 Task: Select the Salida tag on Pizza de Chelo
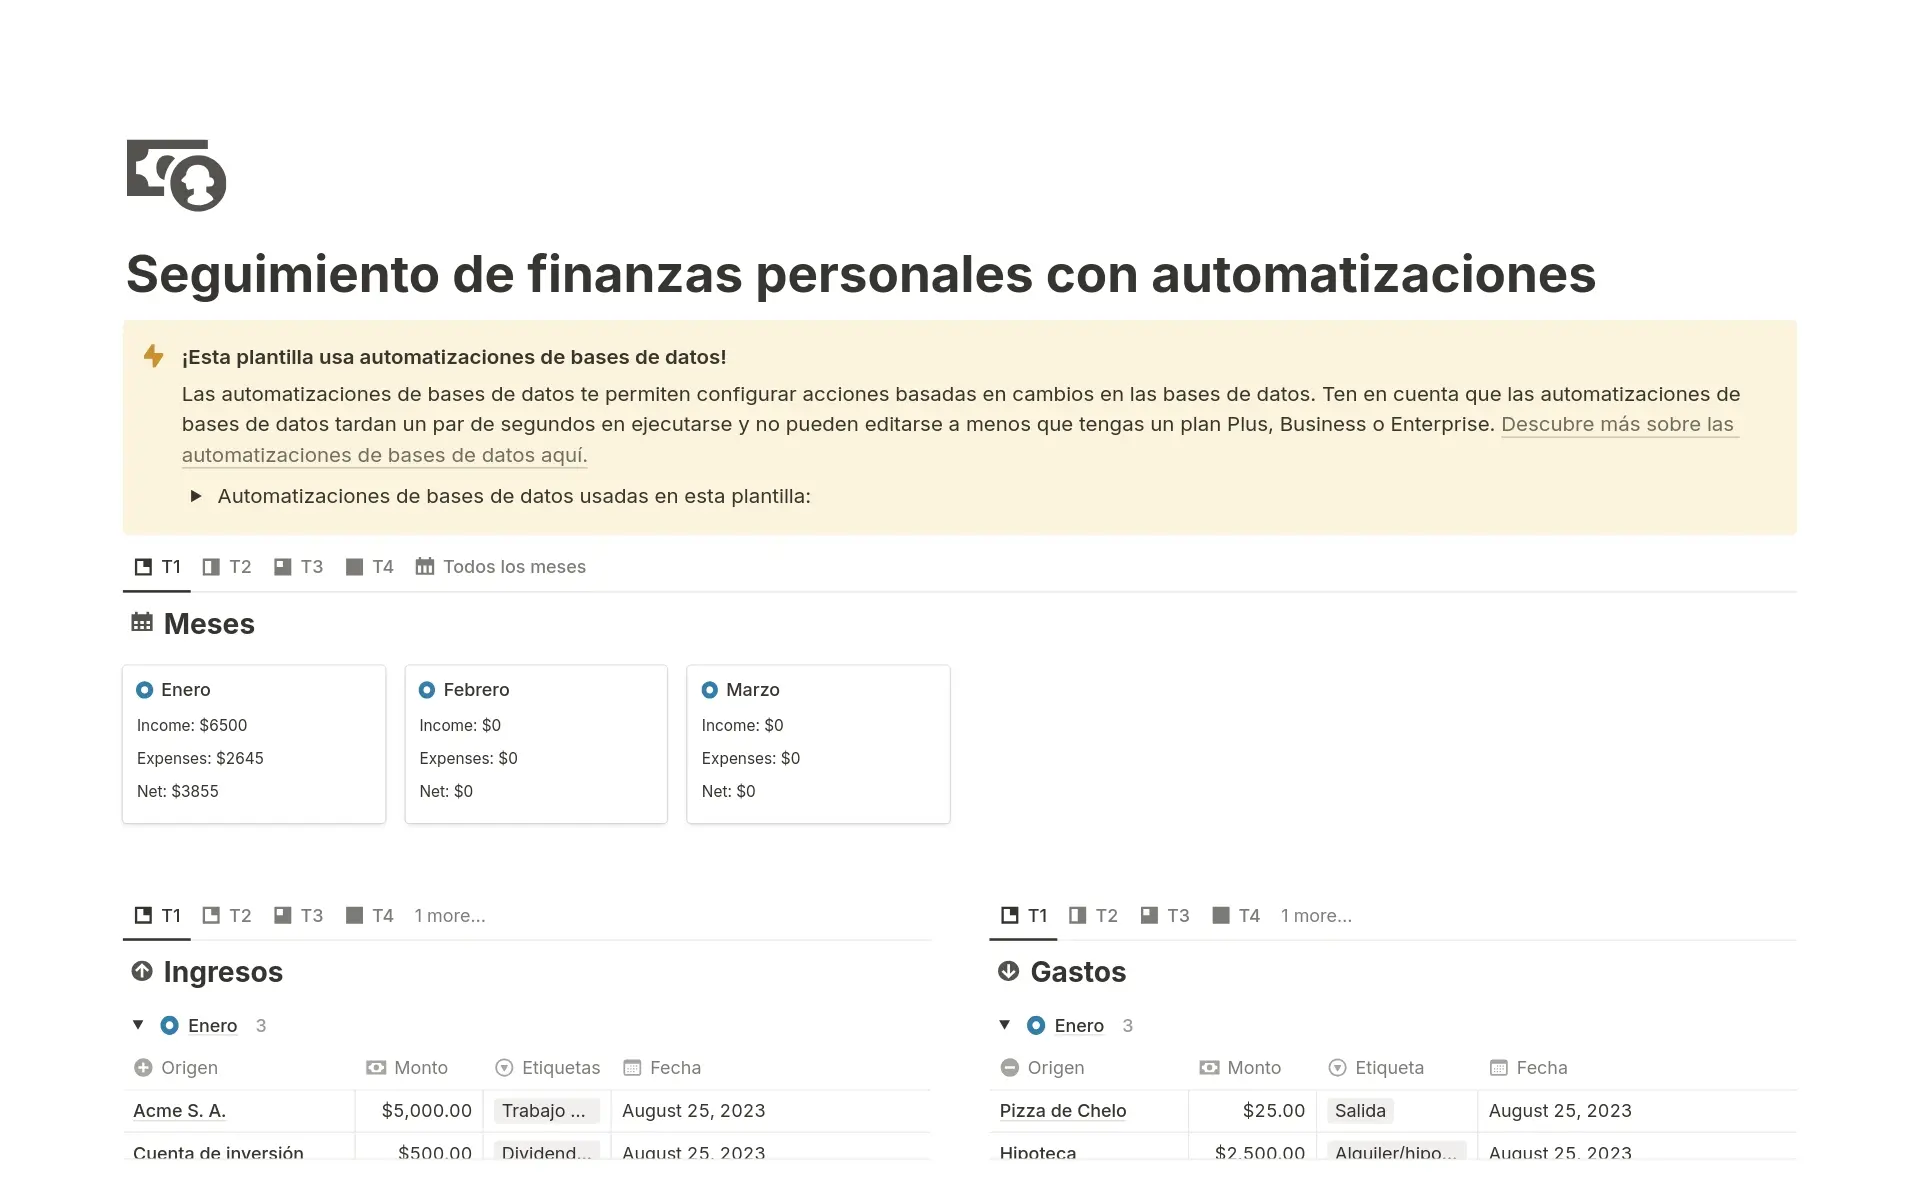click(1360, 1111)
